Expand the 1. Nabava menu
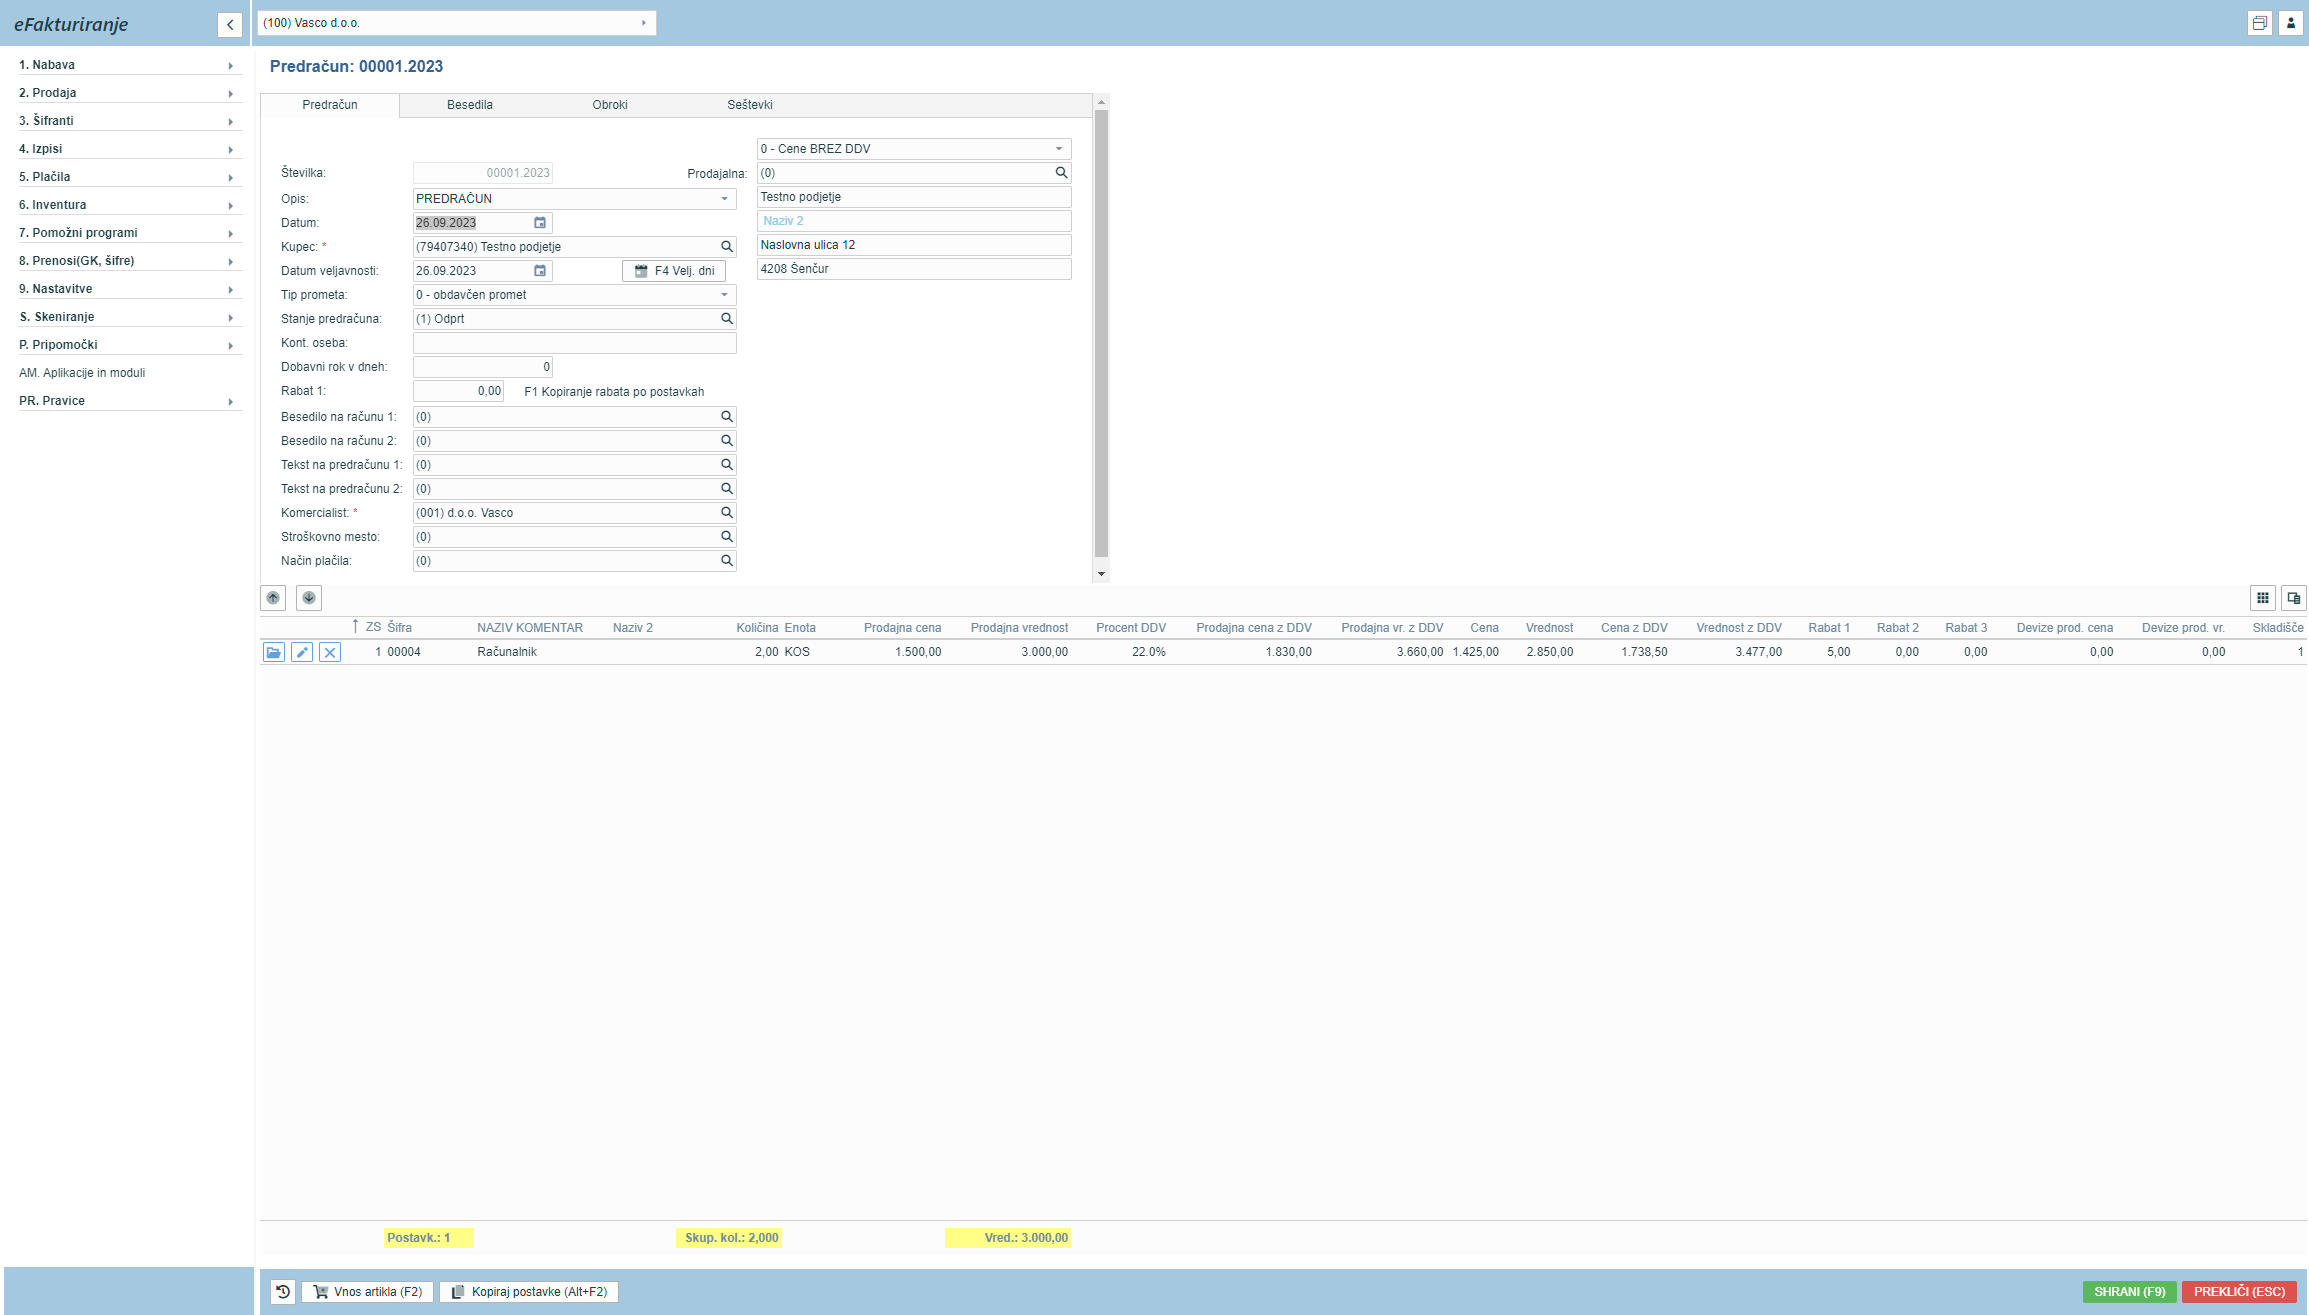Viewport: 2309px width, 1315px height. [130, 65]
